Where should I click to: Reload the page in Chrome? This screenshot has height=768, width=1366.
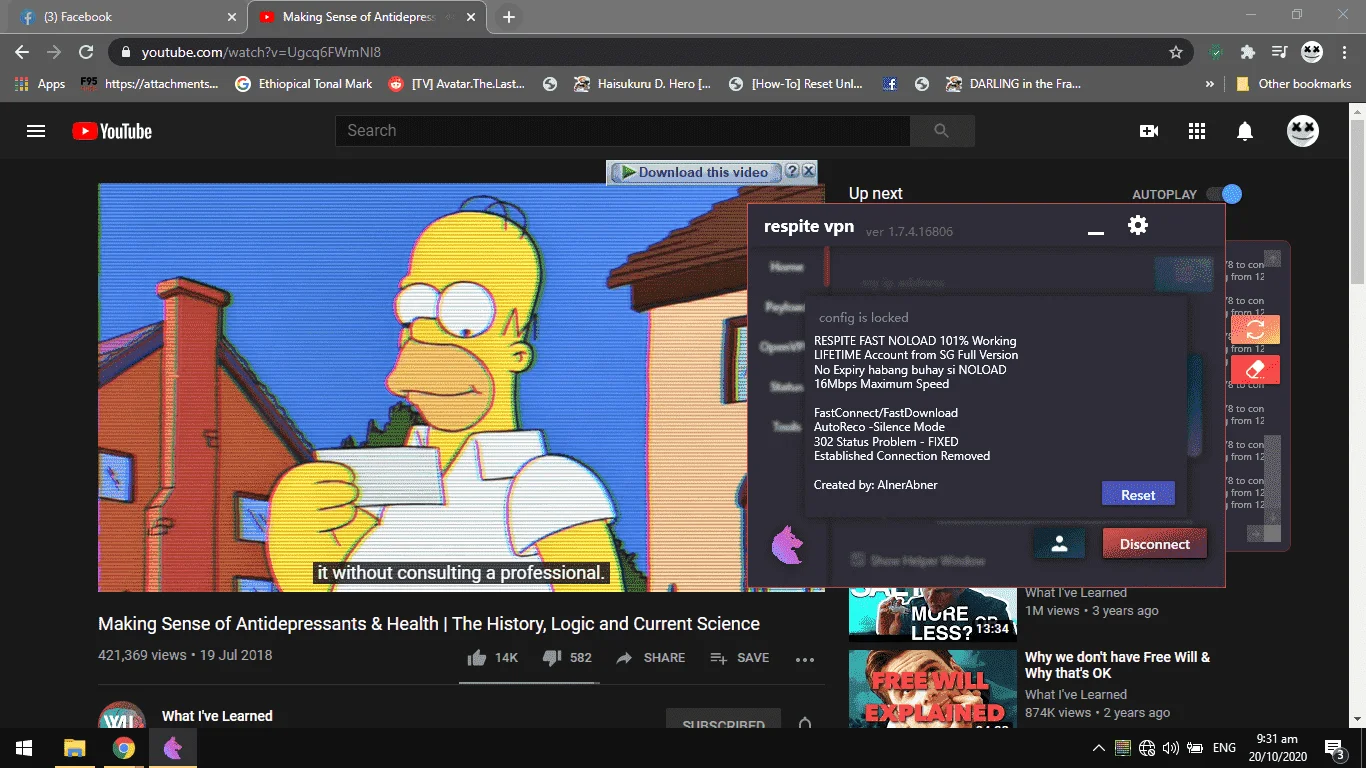[x=86, y=52]
